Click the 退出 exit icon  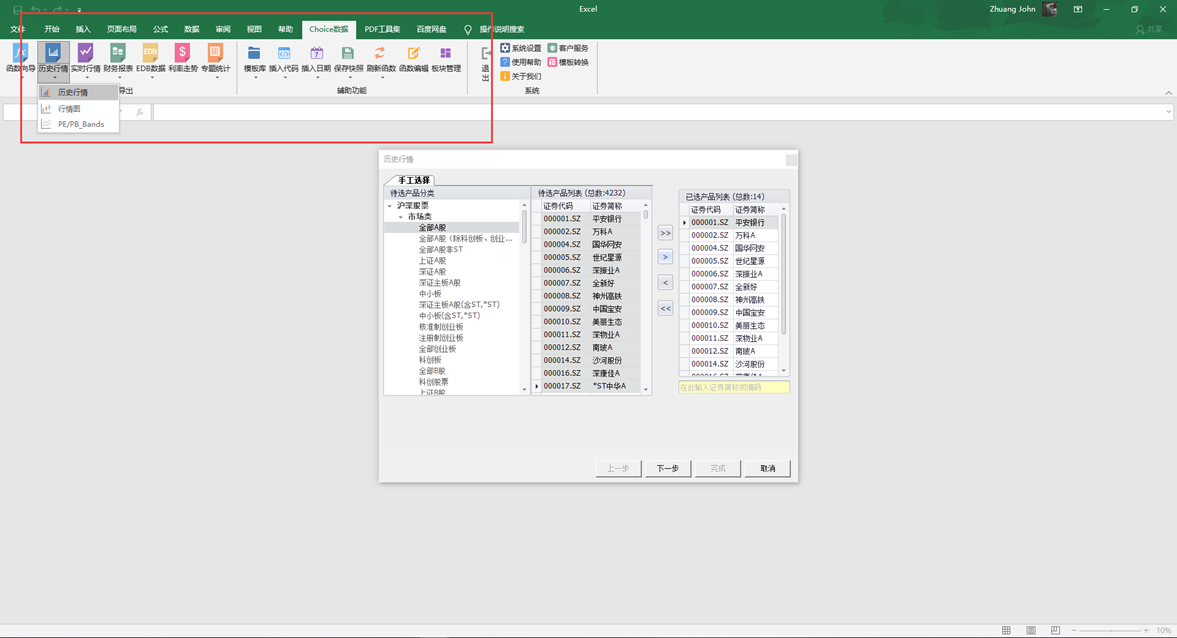coord(486,53)
